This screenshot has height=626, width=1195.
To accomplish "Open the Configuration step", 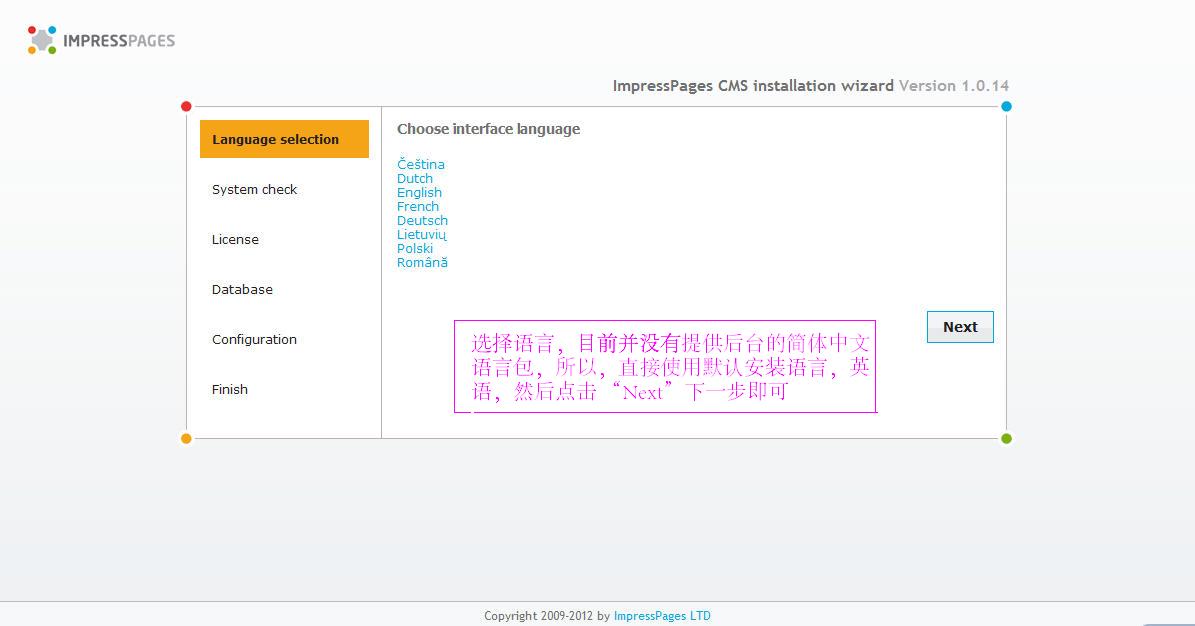I will (x=255, y=339).
